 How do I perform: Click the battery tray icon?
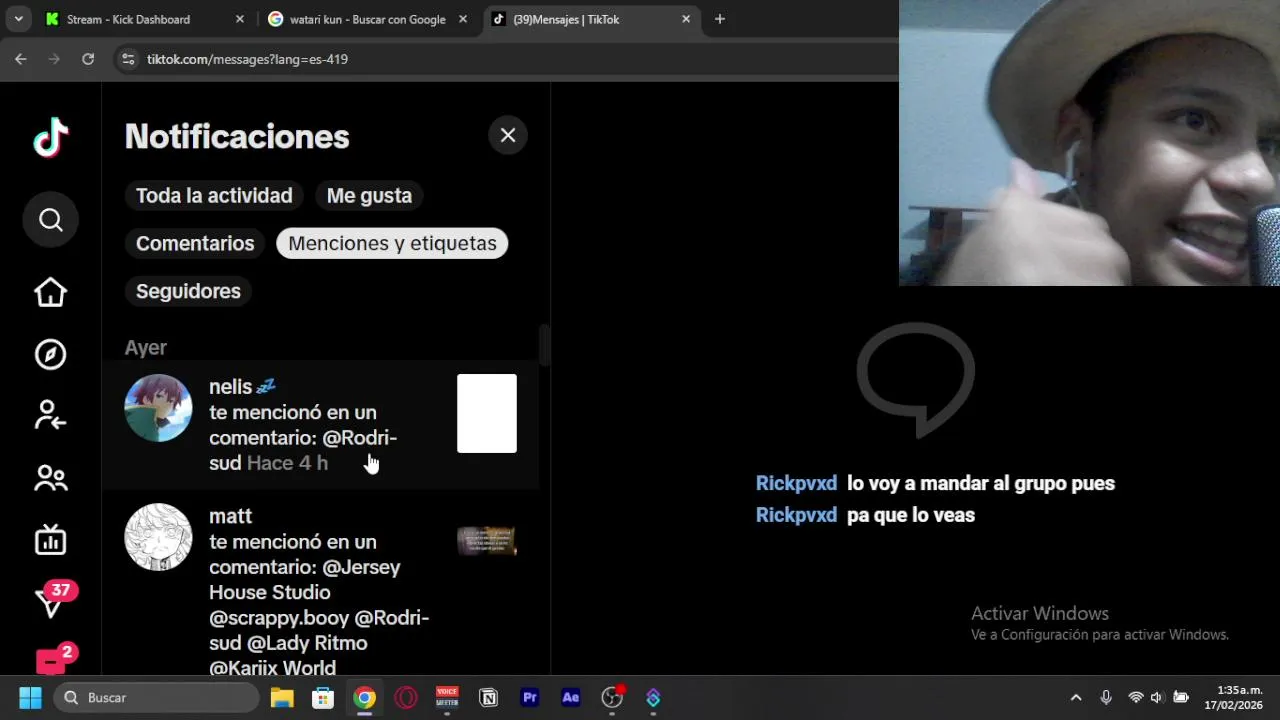1181,698
